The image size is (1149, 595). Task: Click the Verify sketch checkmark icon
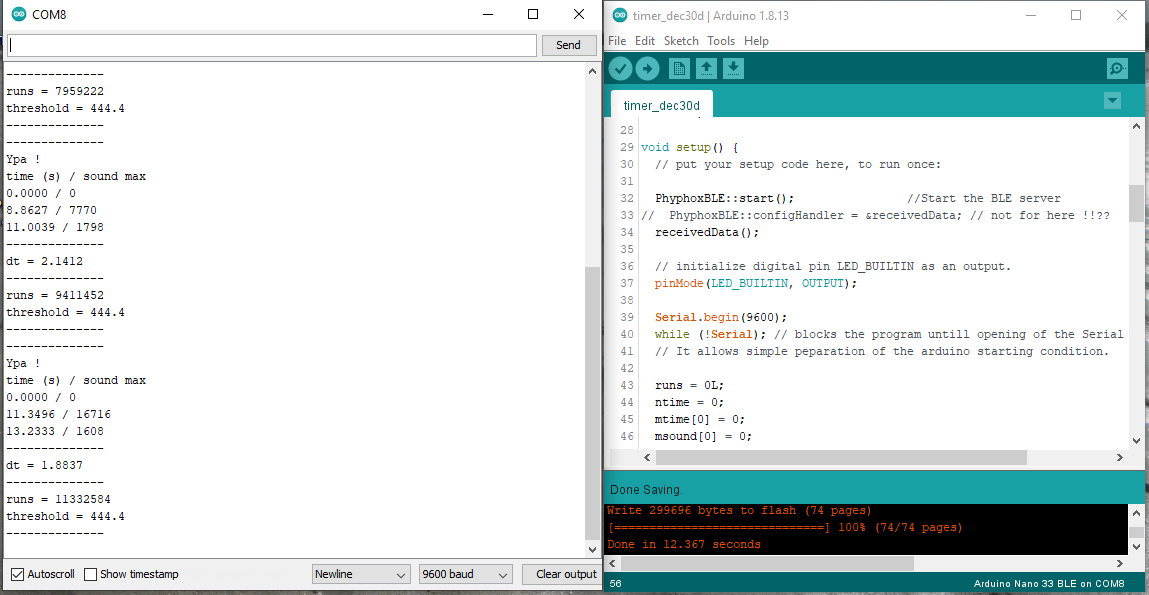coord(620,68)
